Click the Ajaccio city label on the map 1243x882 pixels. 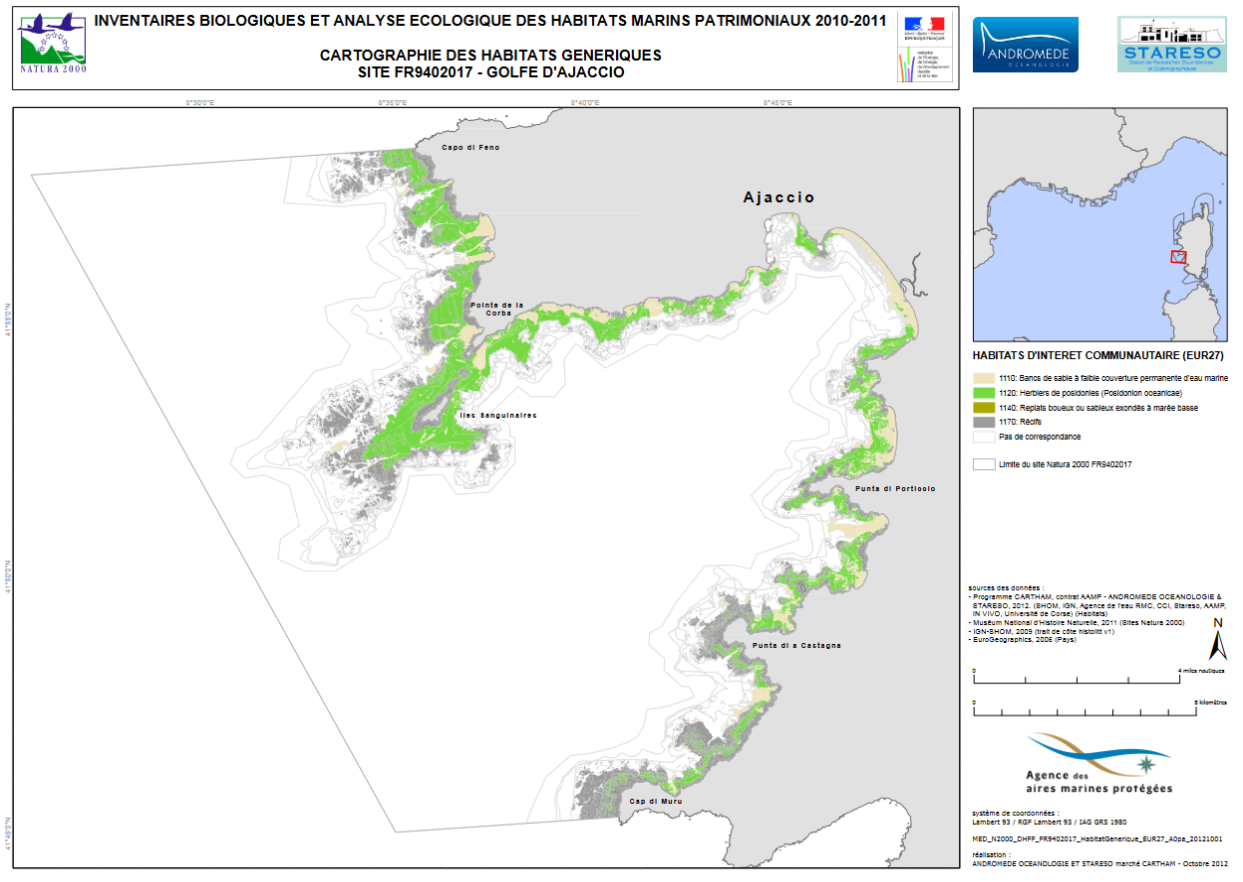tap(778, 198)
